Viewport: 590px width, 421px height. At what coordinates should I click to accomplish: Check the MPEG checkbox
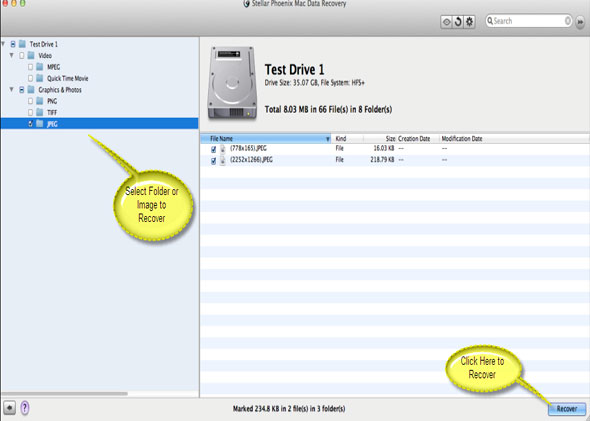(30, 67)
